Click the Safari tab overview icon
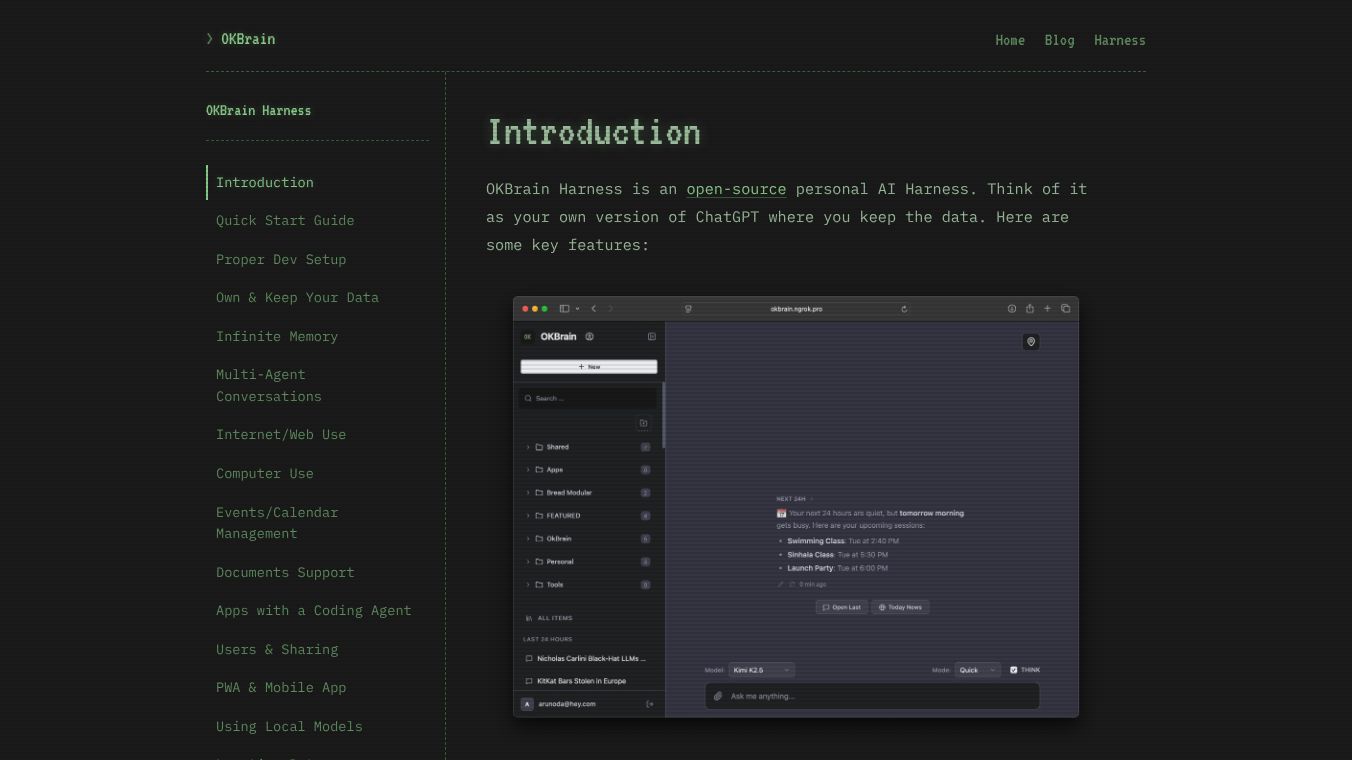The height and width of the screenshot is (760, 1352). click(x=1065, y=309)
